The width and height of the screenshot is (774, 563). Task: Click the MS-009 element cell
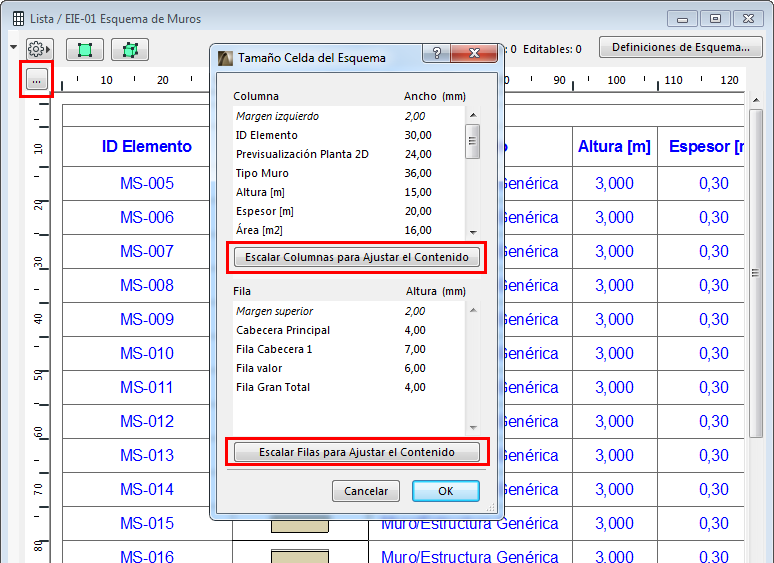point(147,319)
